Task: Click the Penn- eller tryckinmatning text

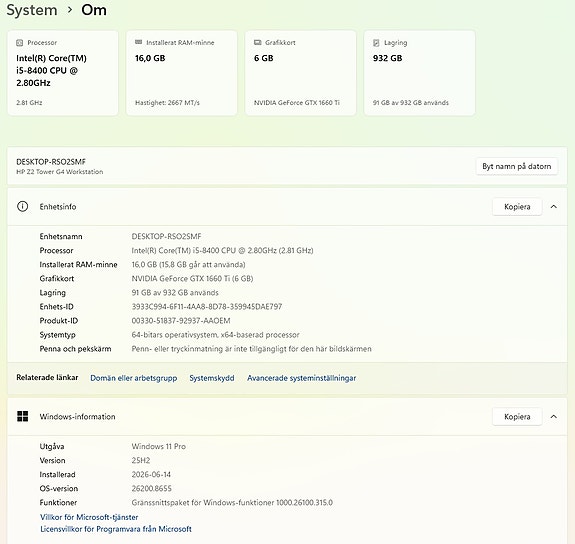Action: (x=252, y=349)
